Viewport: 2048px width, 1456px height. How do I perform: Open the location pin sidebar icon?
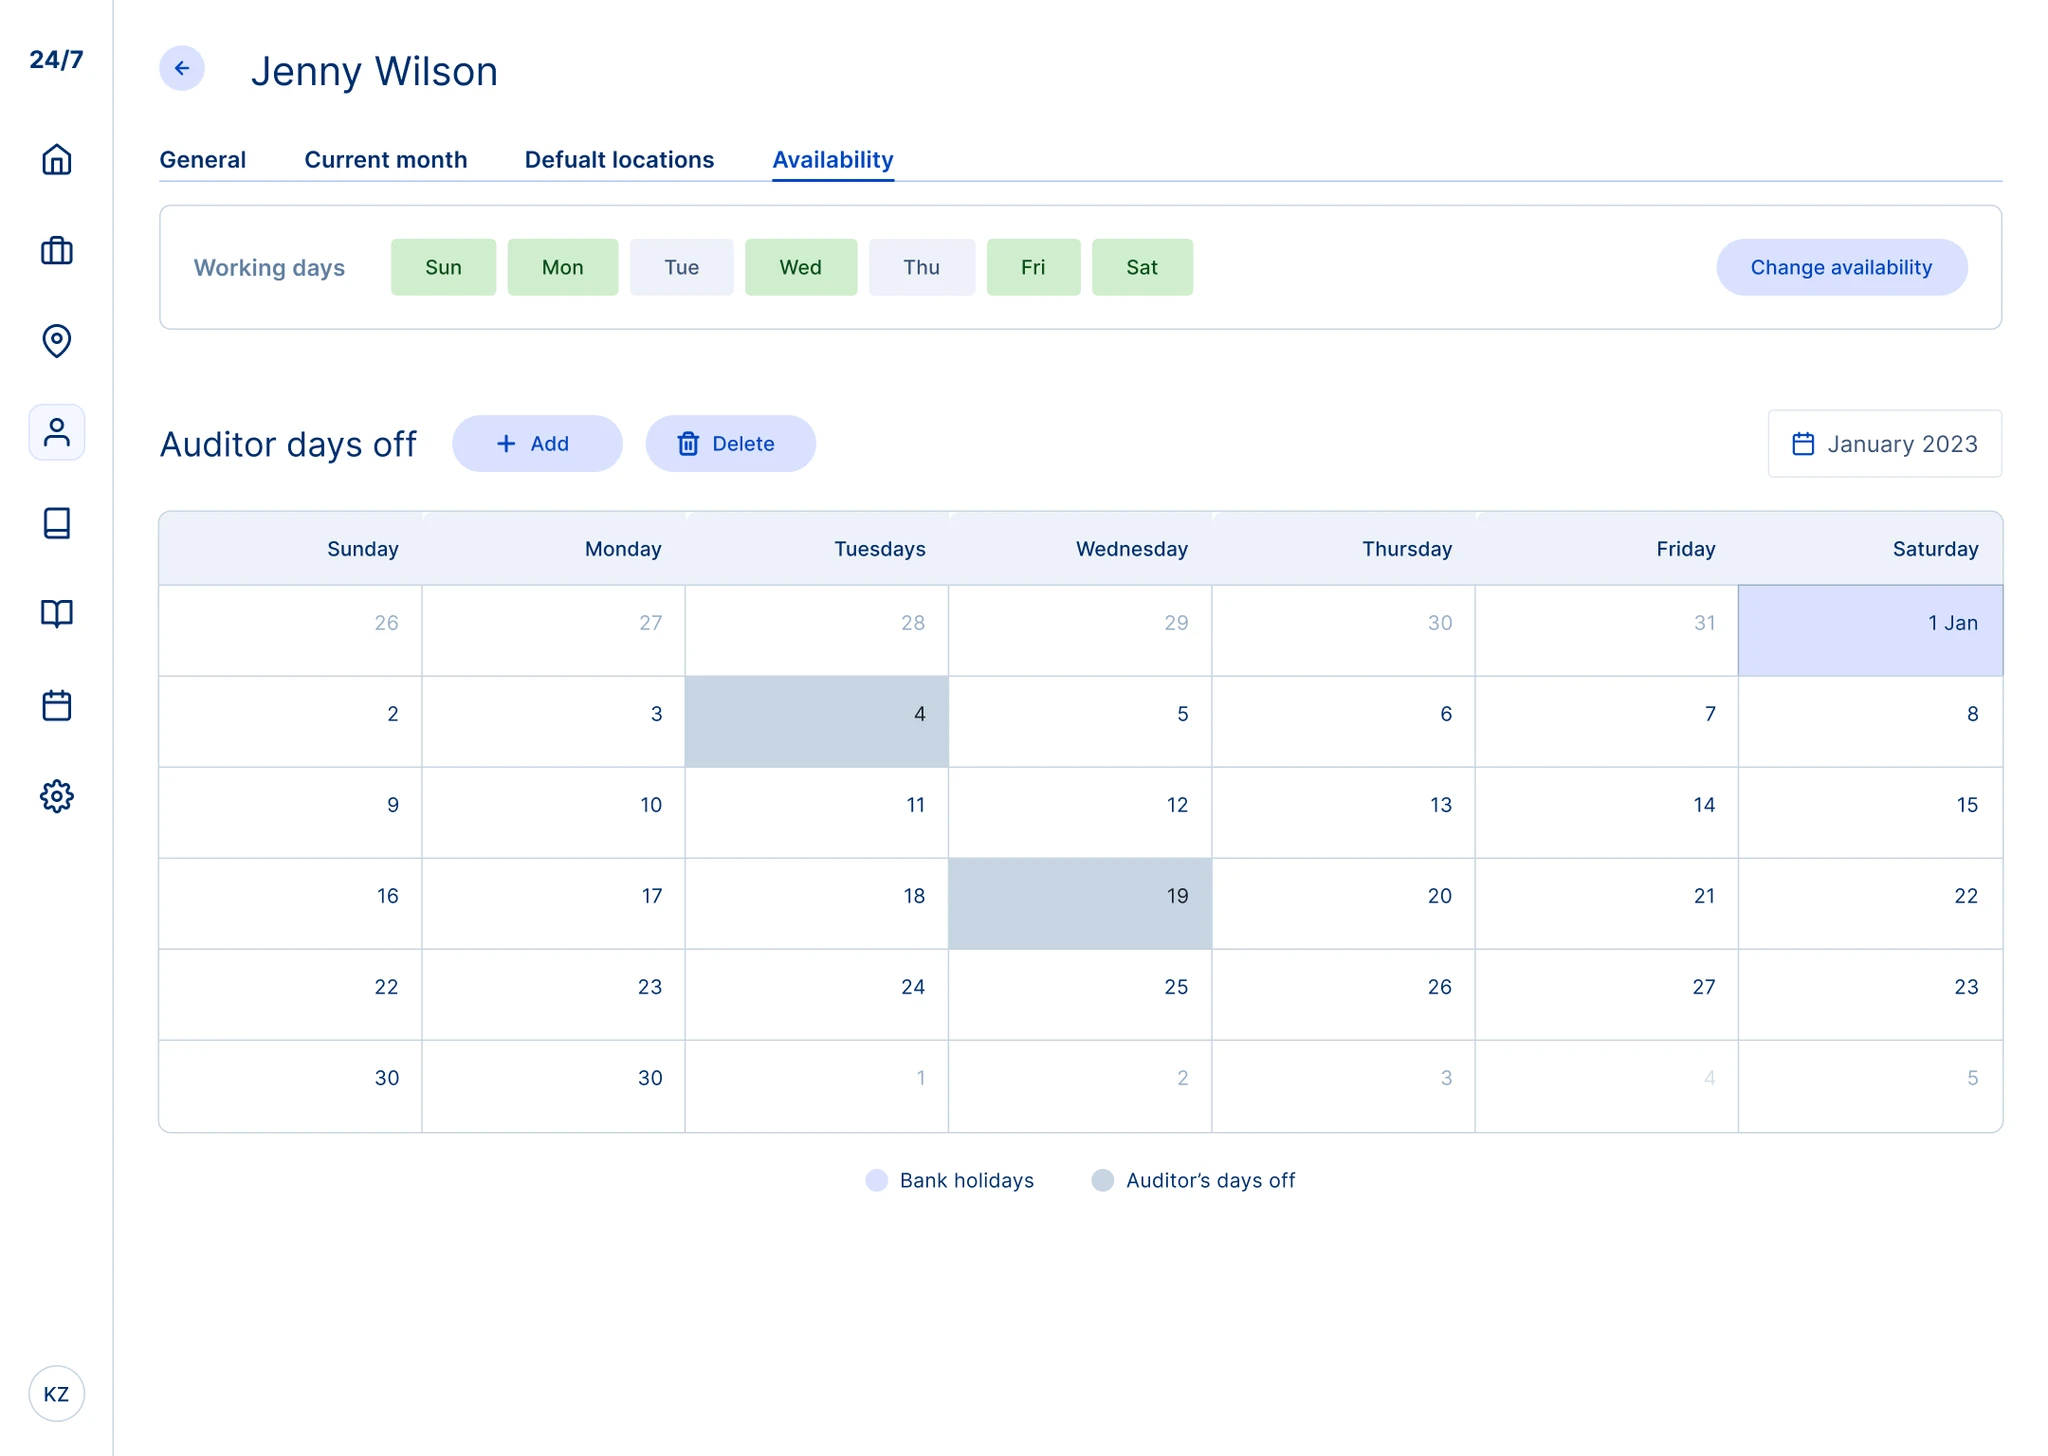click(x=57, y=341)
